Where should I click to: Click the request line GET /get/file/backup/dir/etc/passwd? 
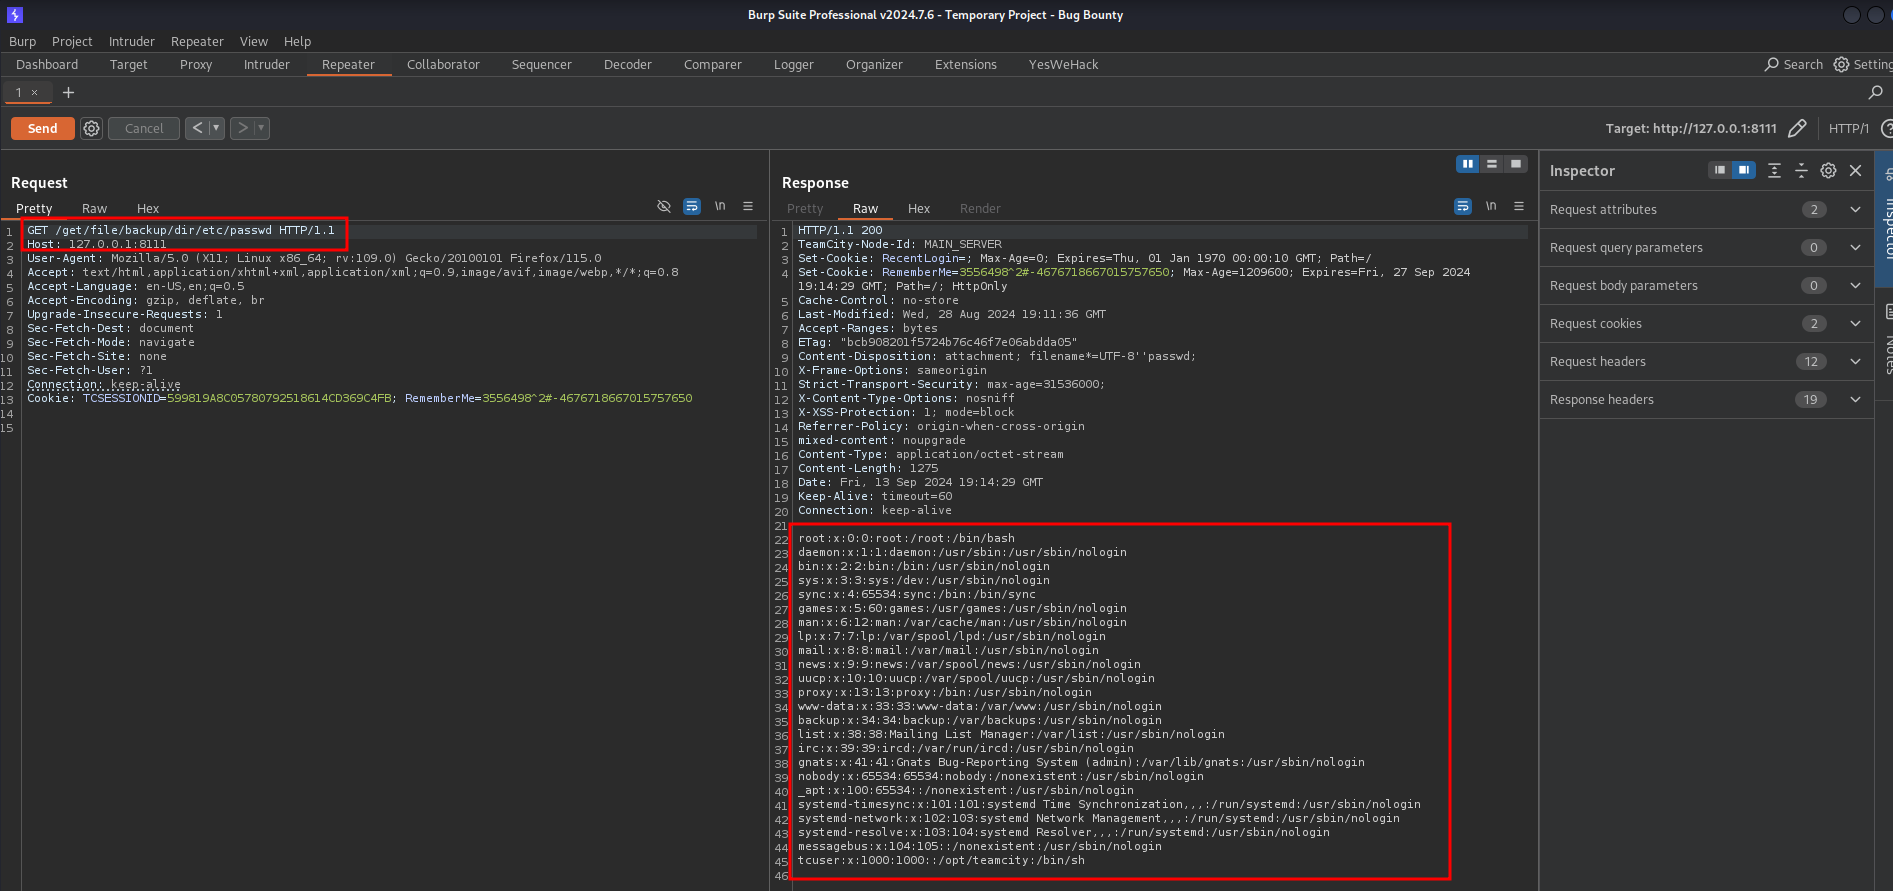point(180,230)
